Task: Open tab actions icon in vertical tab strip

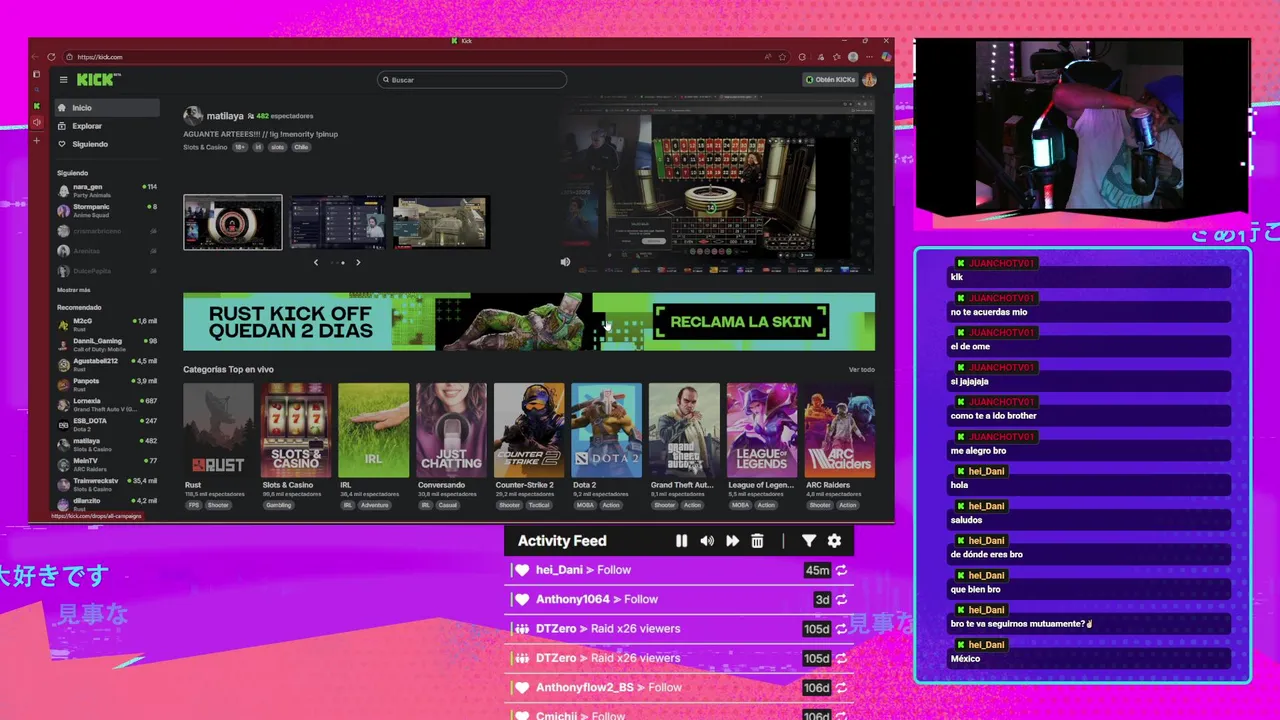Action: pos(37,74)
